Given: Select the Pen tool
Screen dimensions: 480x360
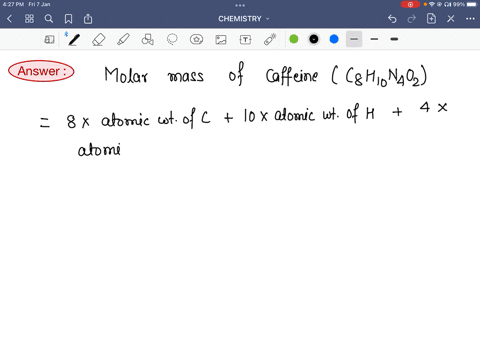Looking at the screenshot, I should 74,40.
